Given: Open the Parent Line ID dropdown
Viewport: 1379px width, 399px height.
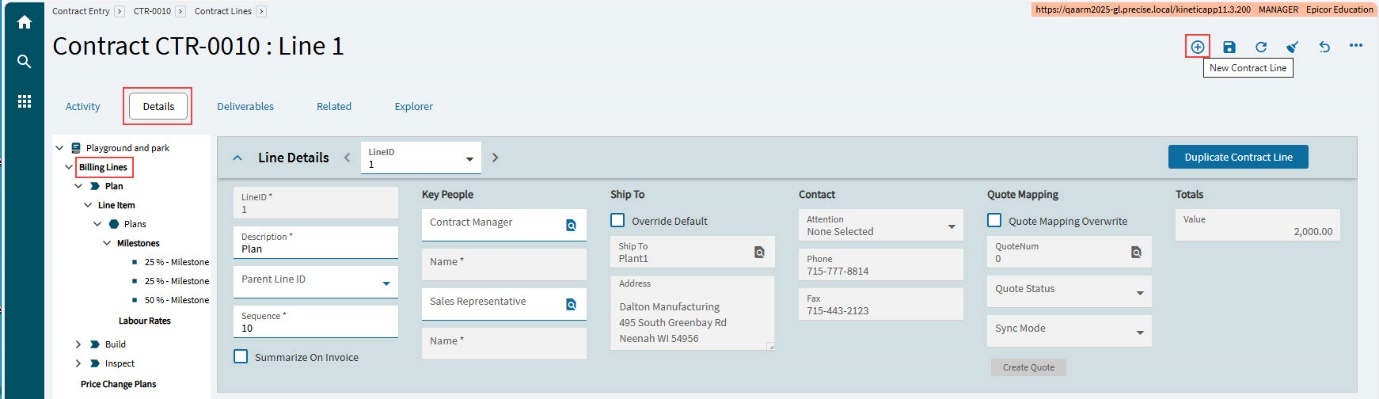Looking at the screenshot, I should (x=386, y=284).
